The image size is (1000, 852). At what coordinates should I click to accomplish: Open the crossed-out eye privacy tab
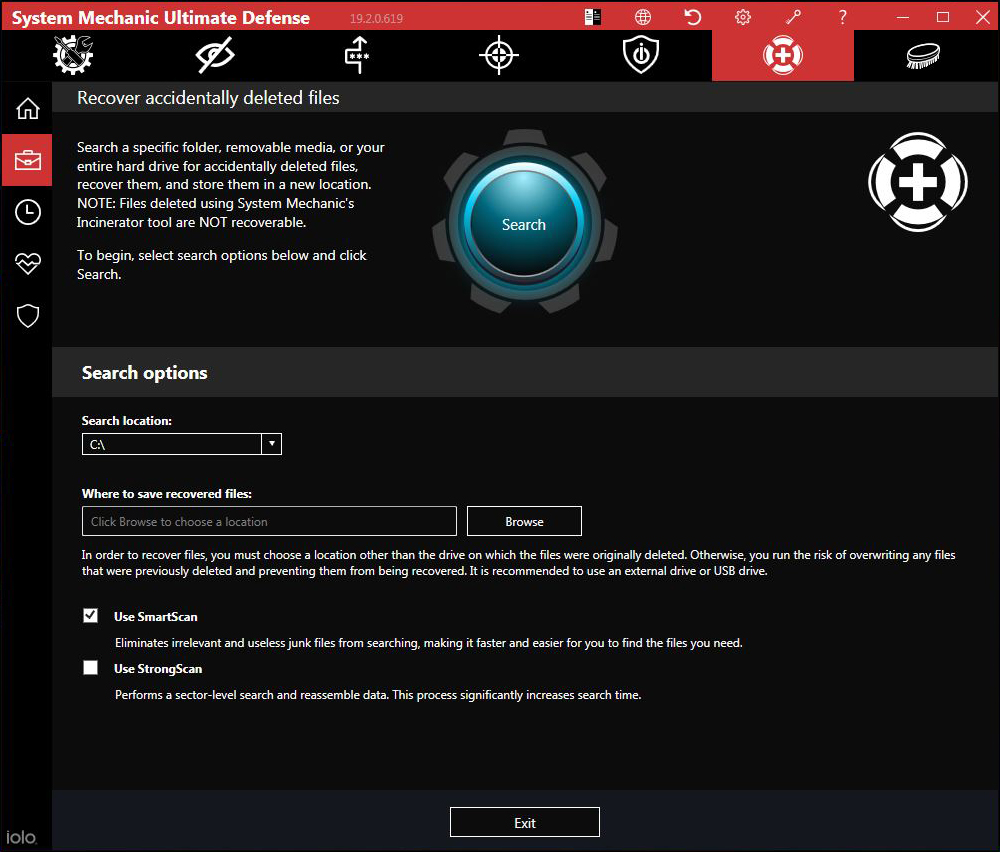click(215, 55)
